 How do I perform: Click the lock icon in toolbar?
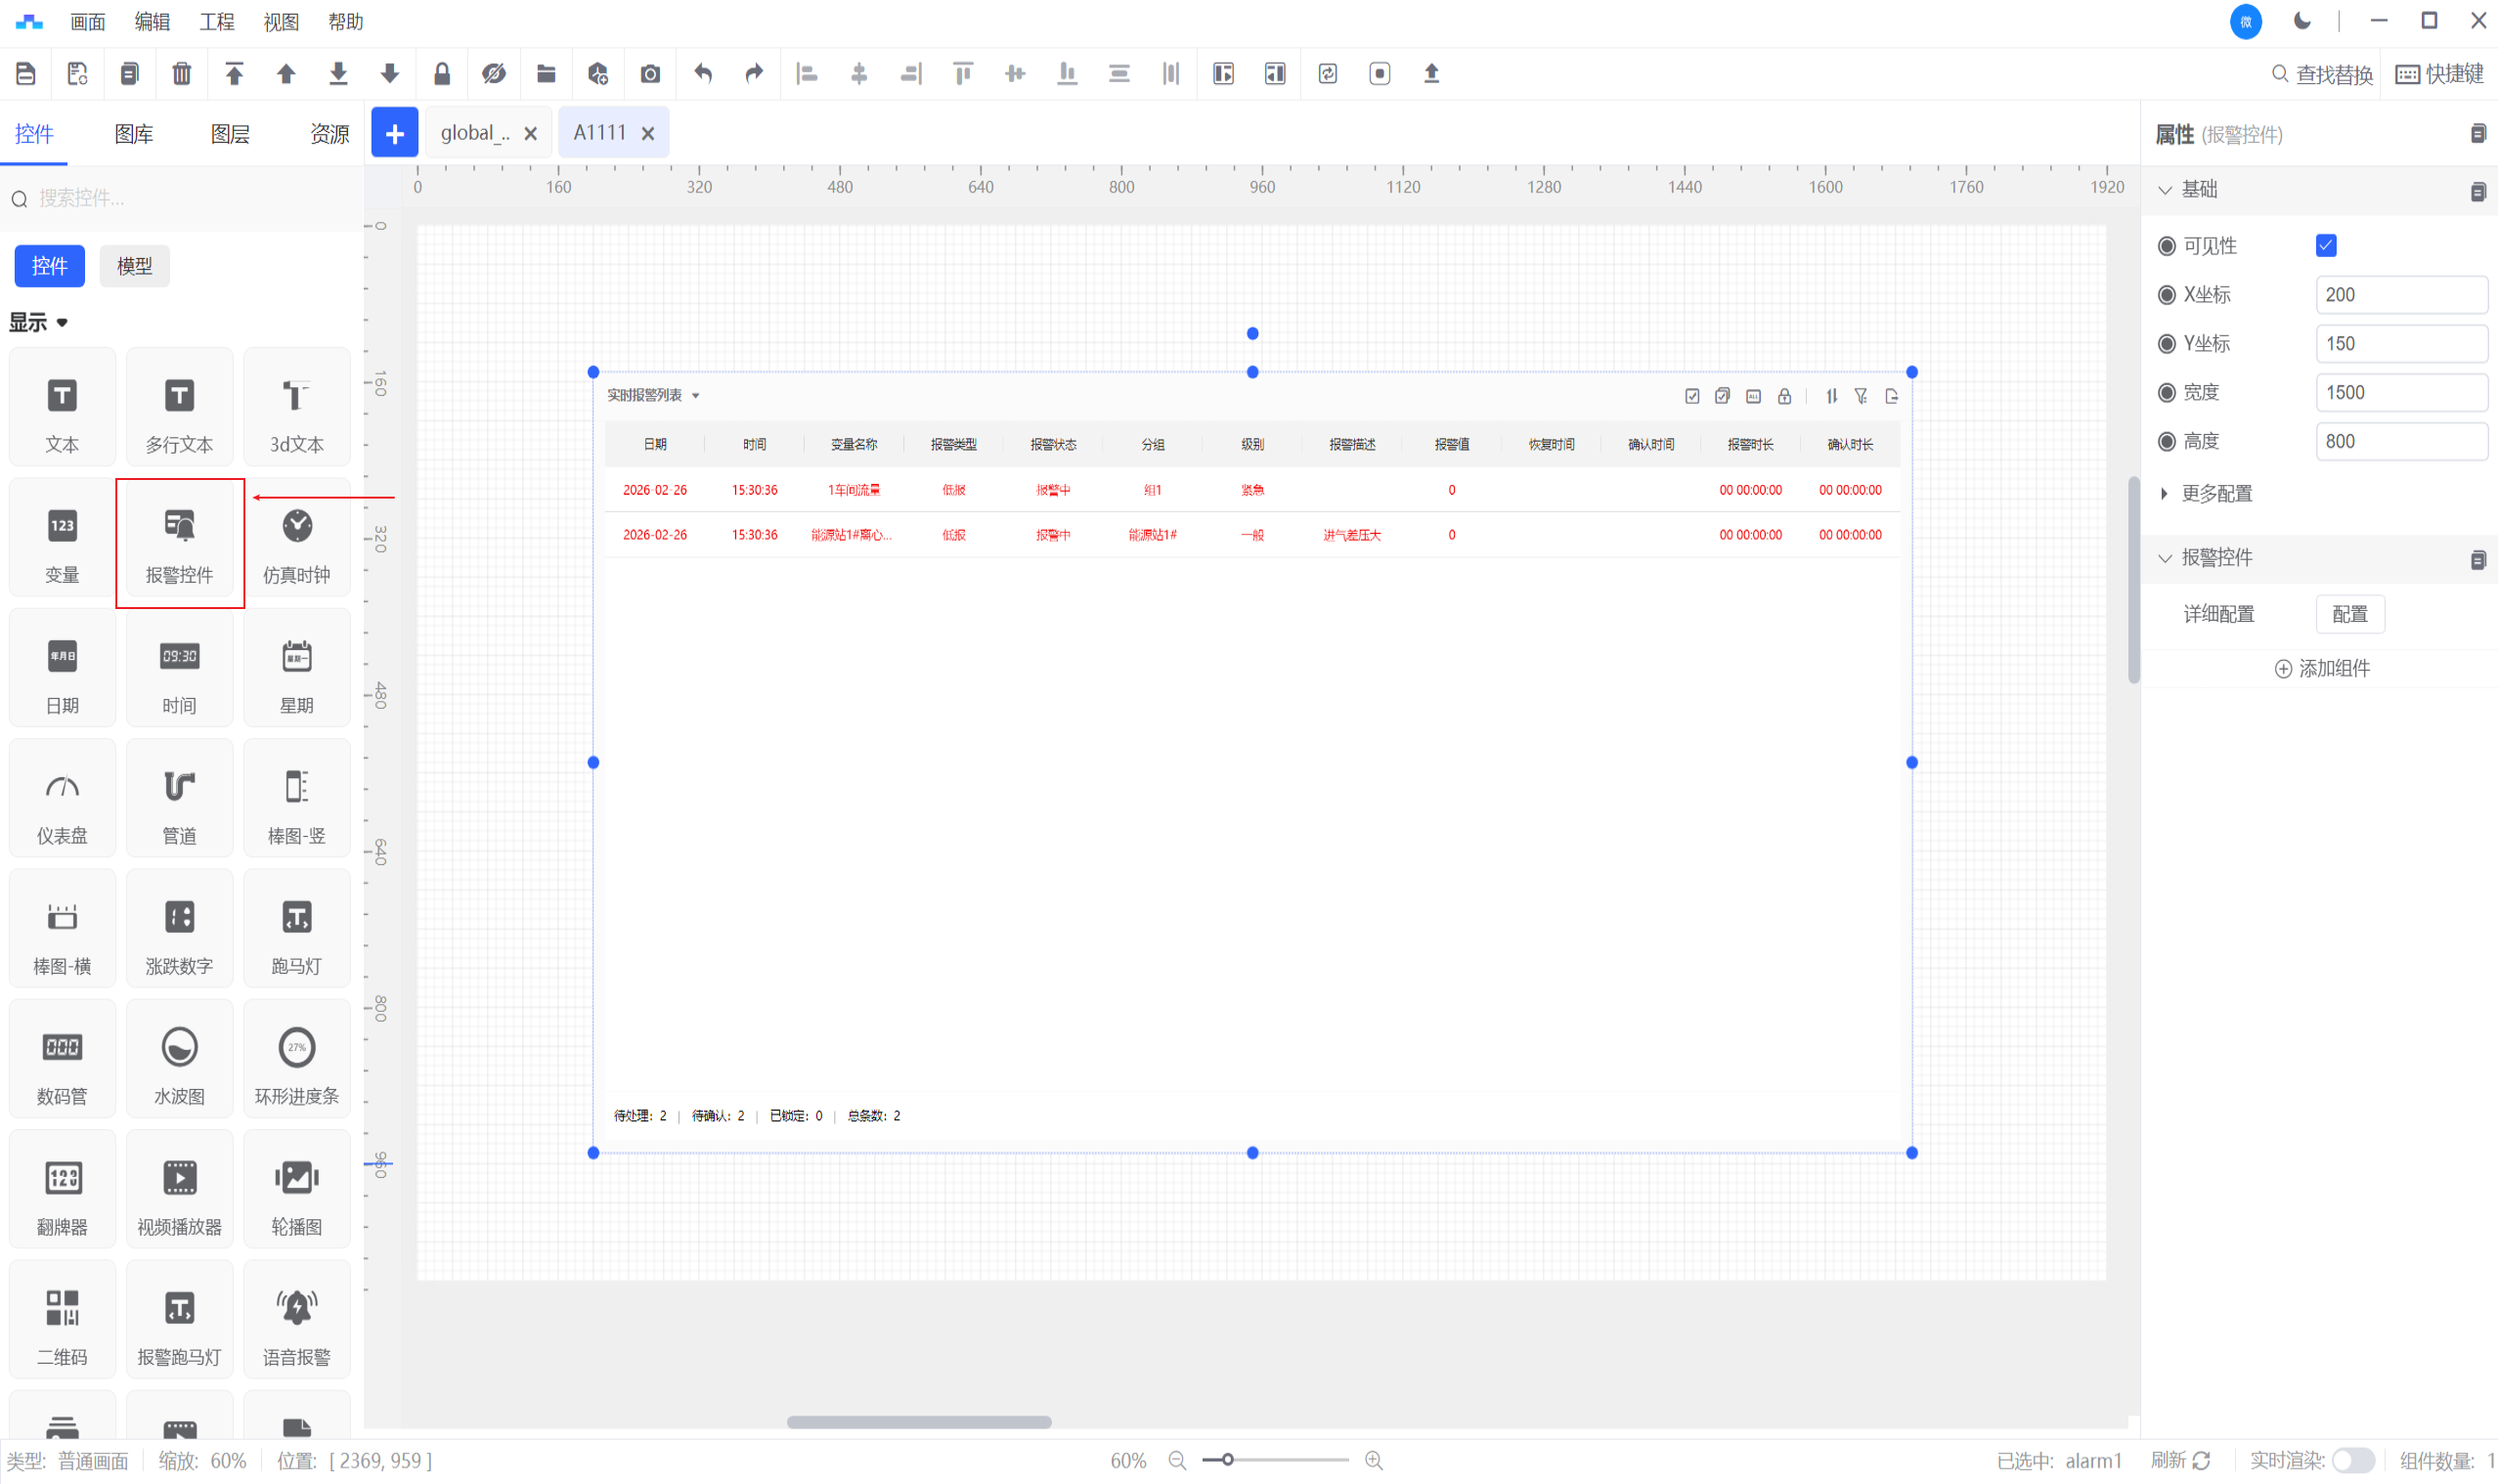click(442, 74)
